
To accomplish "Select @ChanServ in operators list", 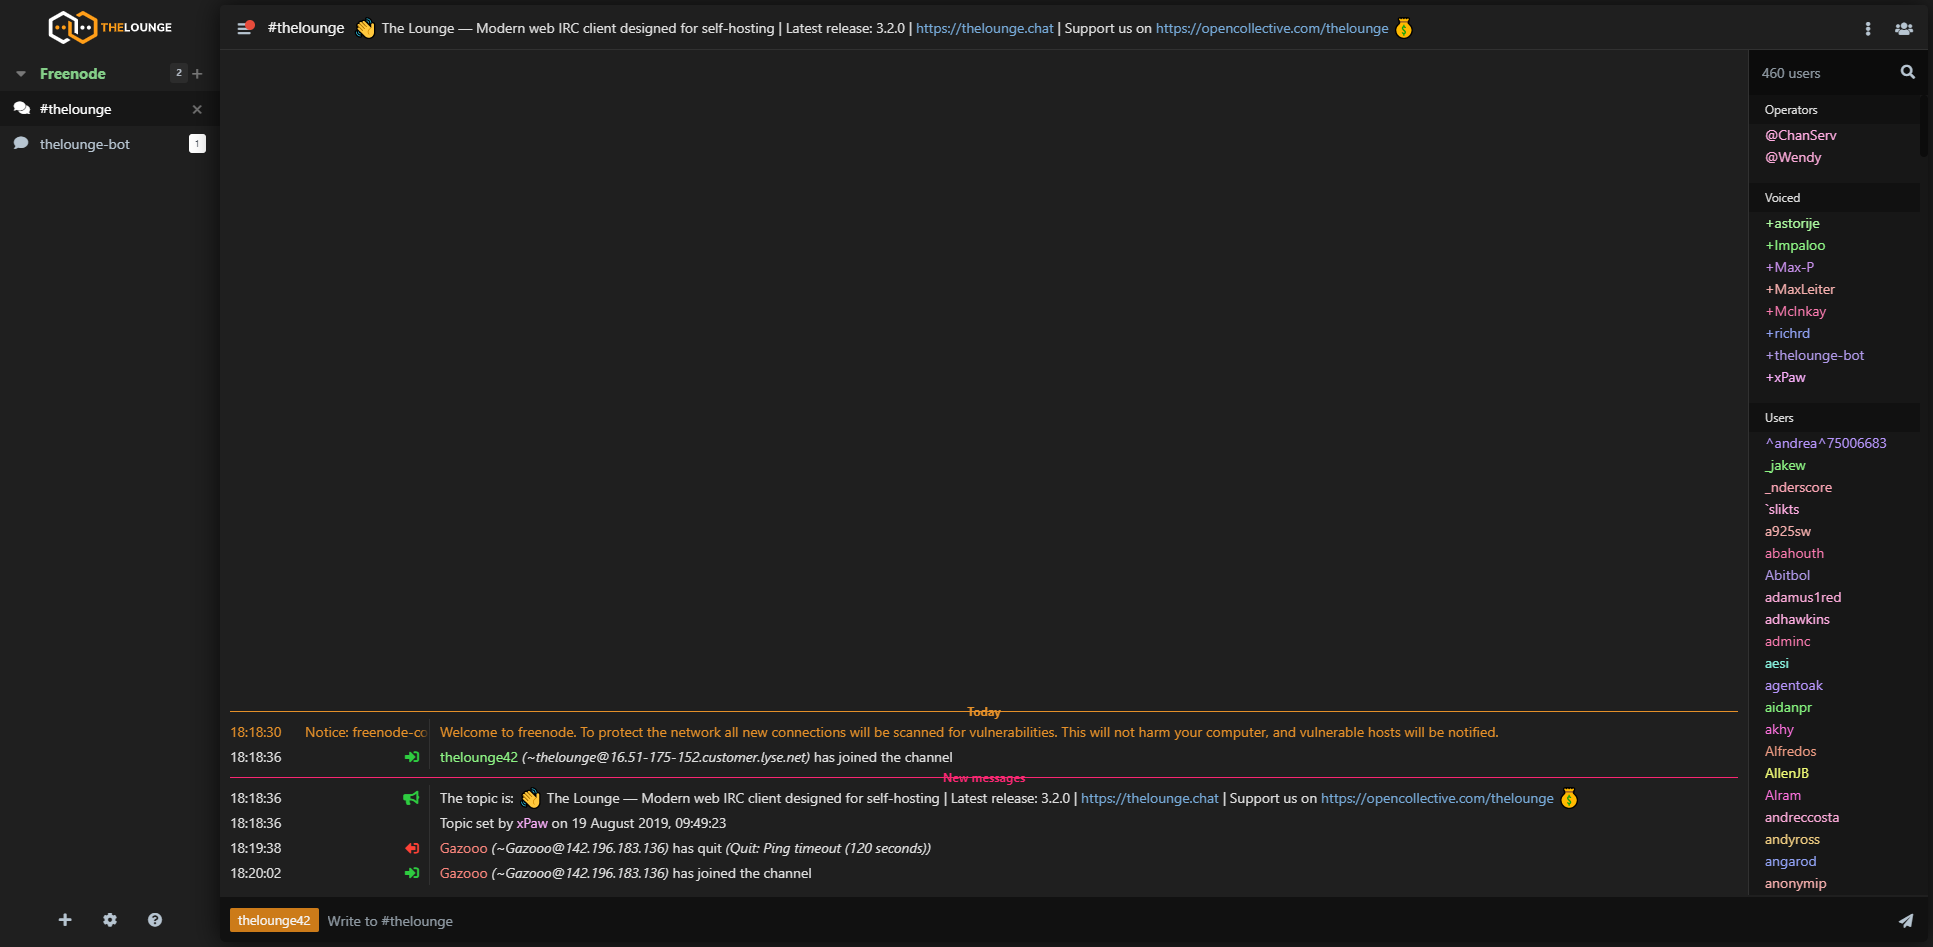I will 1800,135.
